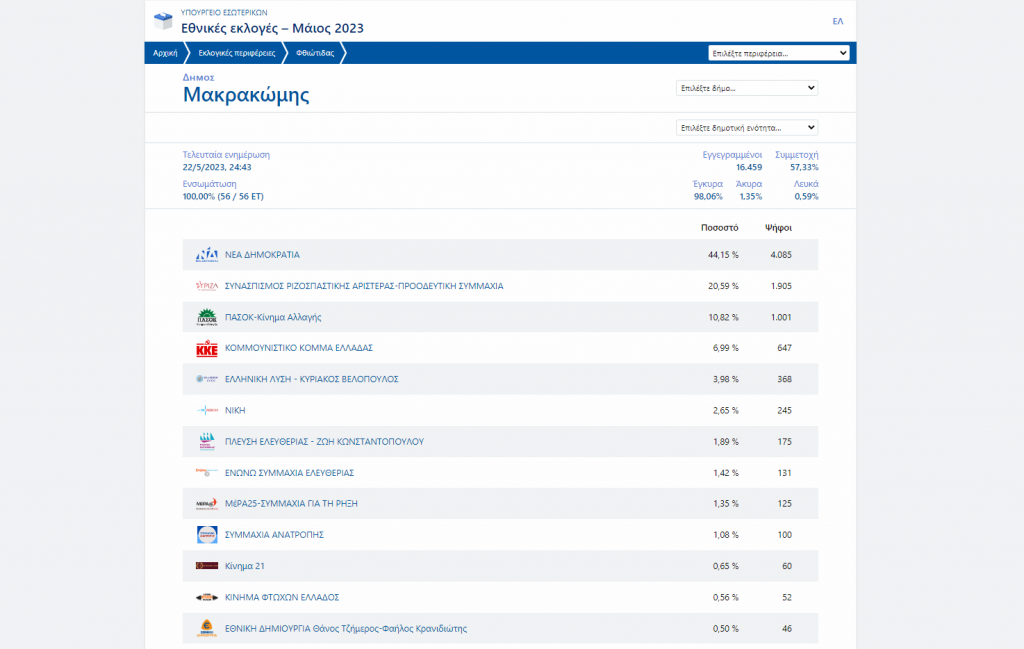Click the Κίνημα 21 logo
The height and width of the screenshot is (649, 1024).
pos(207,566)
